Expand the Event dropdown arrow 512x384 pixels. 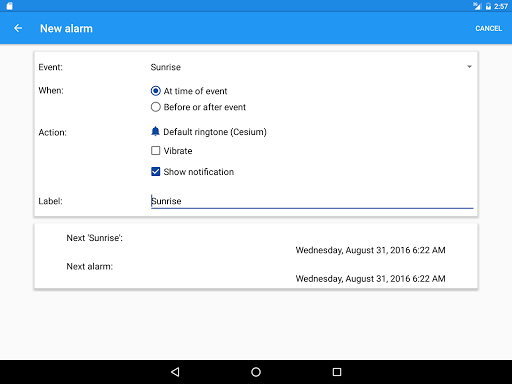469,67
